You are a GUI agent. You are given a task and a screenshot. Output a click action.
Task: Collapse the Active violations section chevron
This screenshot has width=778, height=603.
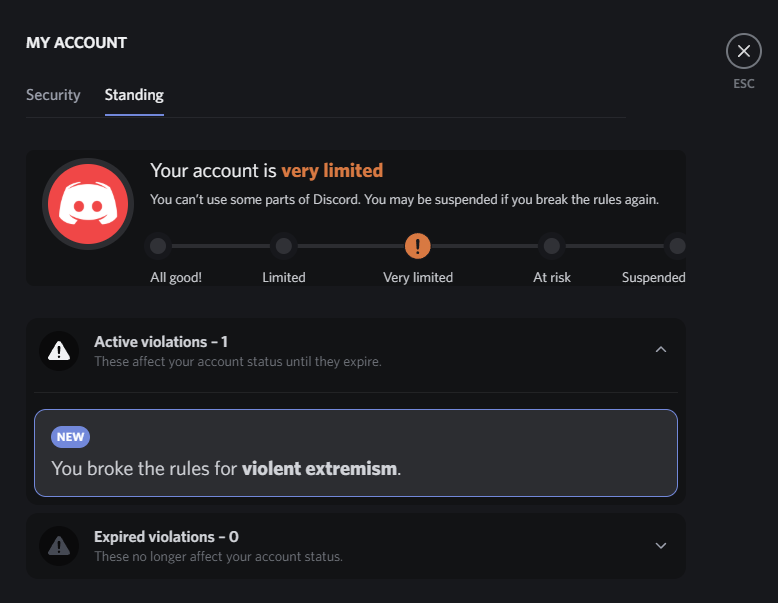[660, 350]
